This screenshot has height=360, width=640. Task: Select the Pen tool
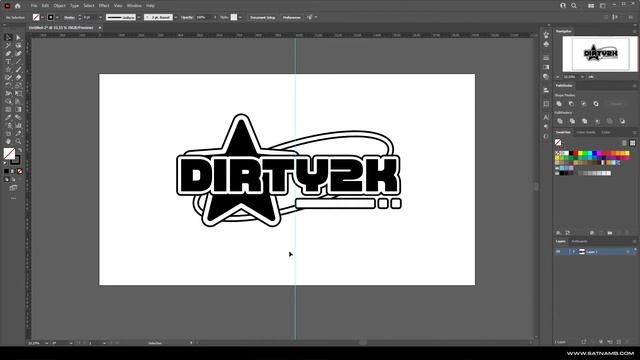coord(8,53)
